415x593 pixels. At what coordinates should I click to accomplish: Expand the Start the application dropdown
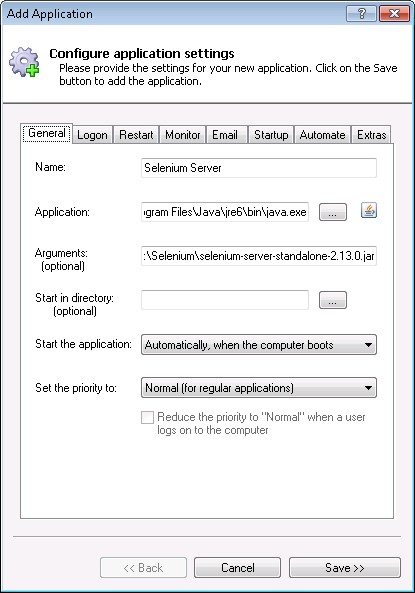click(x=259, y=345)
